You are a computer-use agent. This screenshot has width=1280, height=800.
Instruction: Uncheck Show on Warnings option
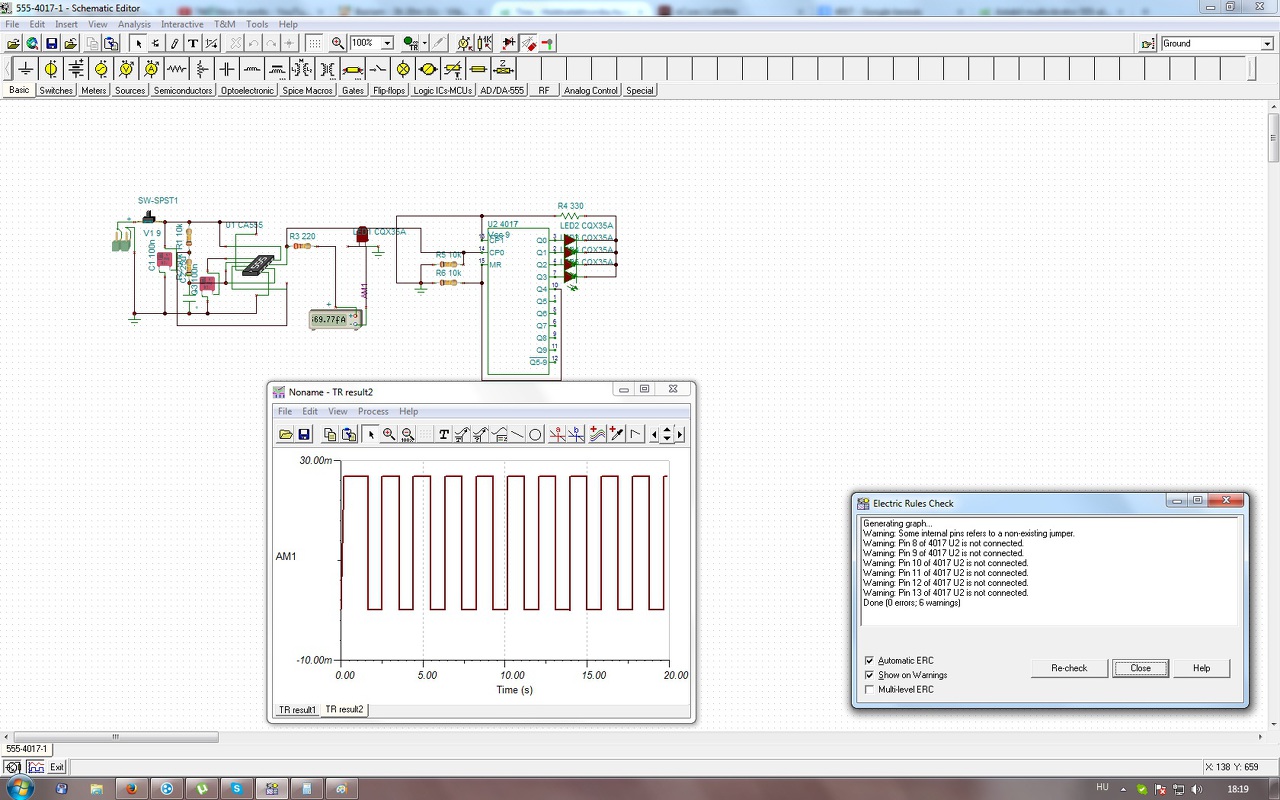[x=869, y=675]
